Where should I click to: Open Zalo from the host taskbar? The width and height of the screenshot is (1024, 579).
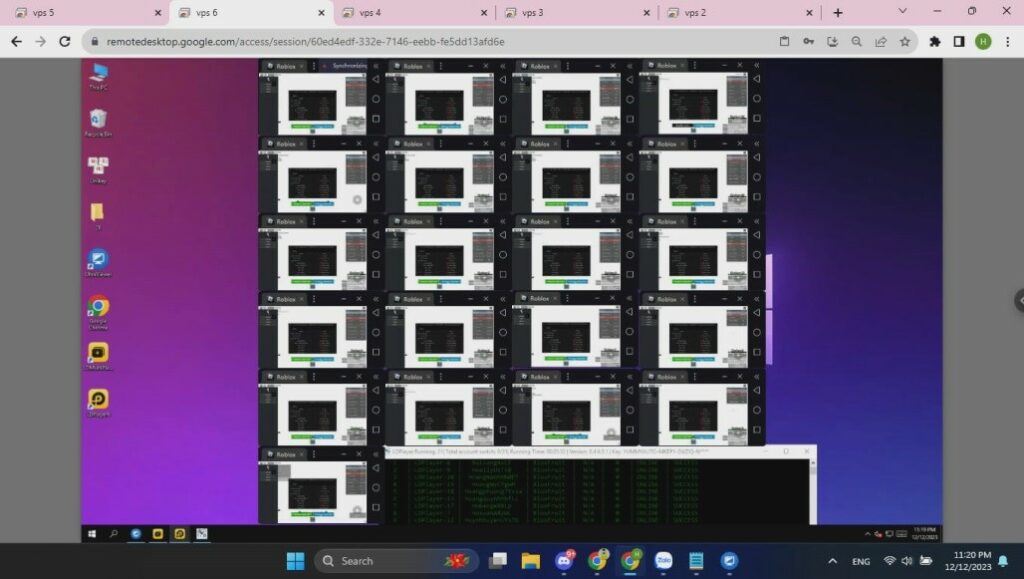tap(664, 561)
